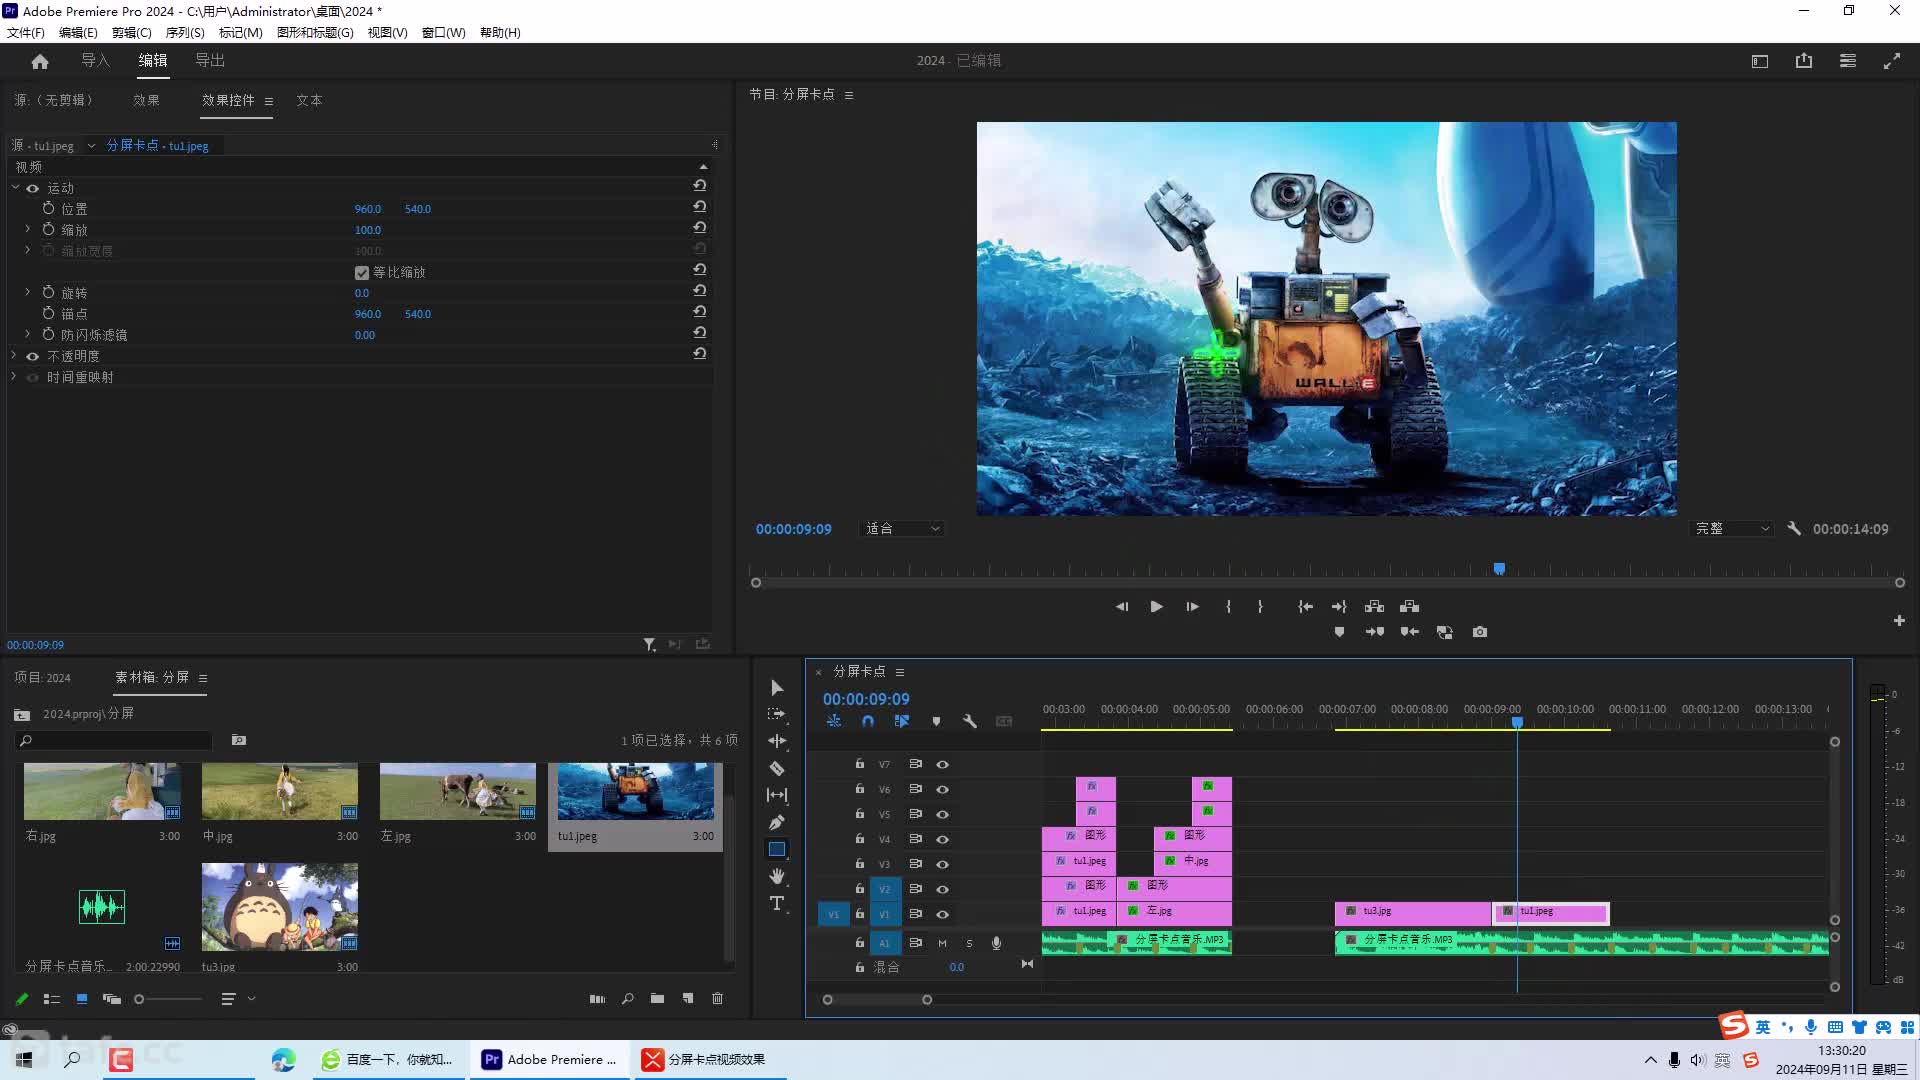Reset the 位置 position parameter

pos(700,207)
